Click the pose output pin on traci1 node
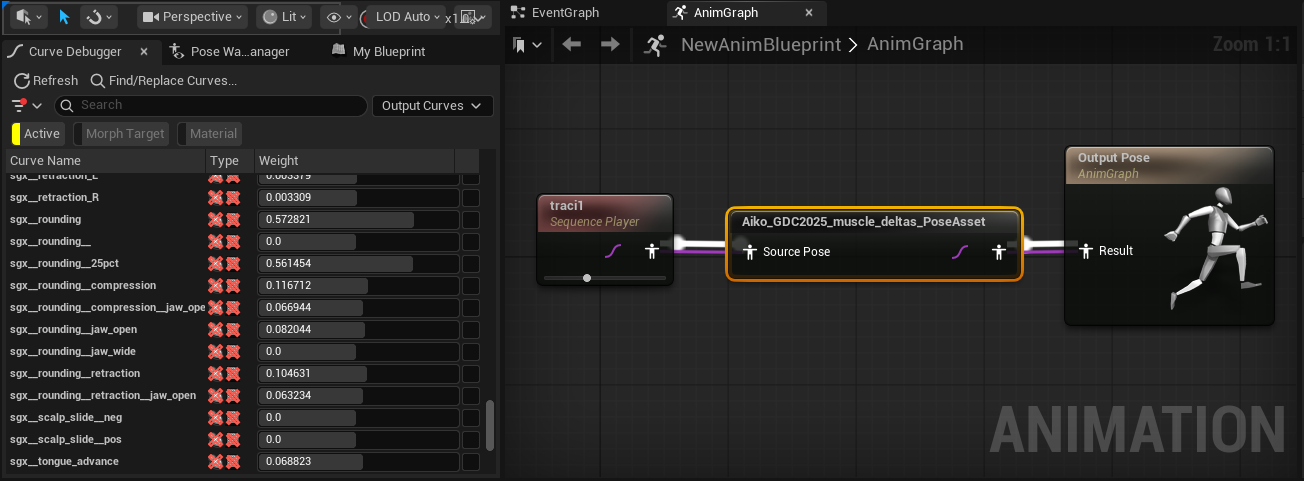 [x=652, y=251]
